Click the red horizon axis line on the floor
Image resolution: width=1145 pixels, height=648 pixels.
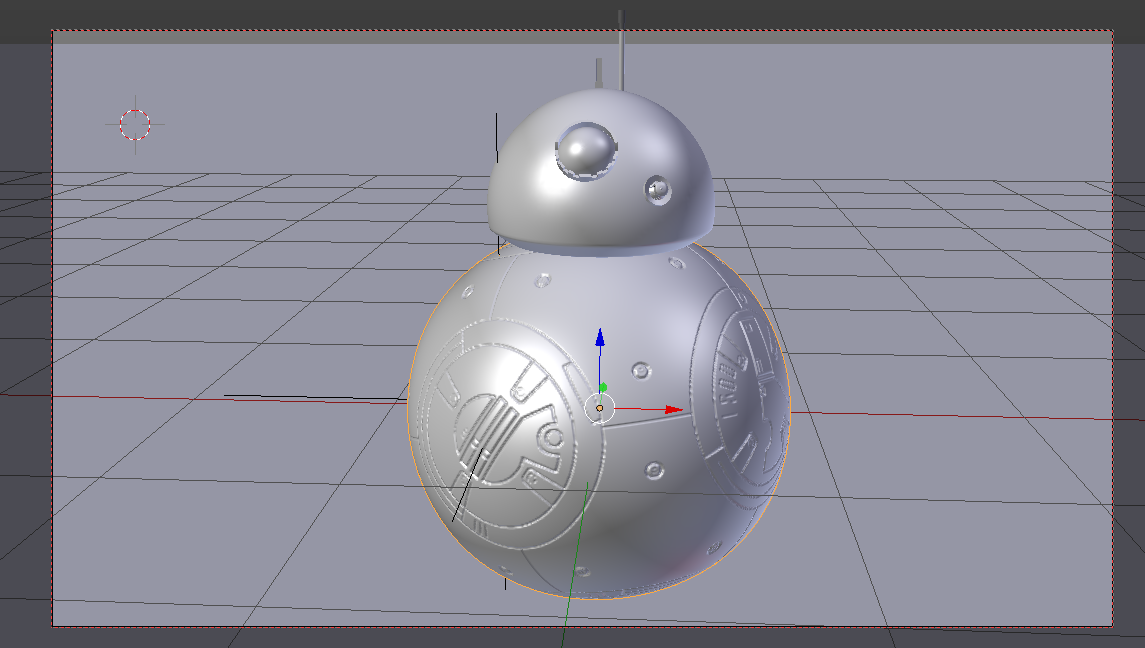click(x=200, y=399)
